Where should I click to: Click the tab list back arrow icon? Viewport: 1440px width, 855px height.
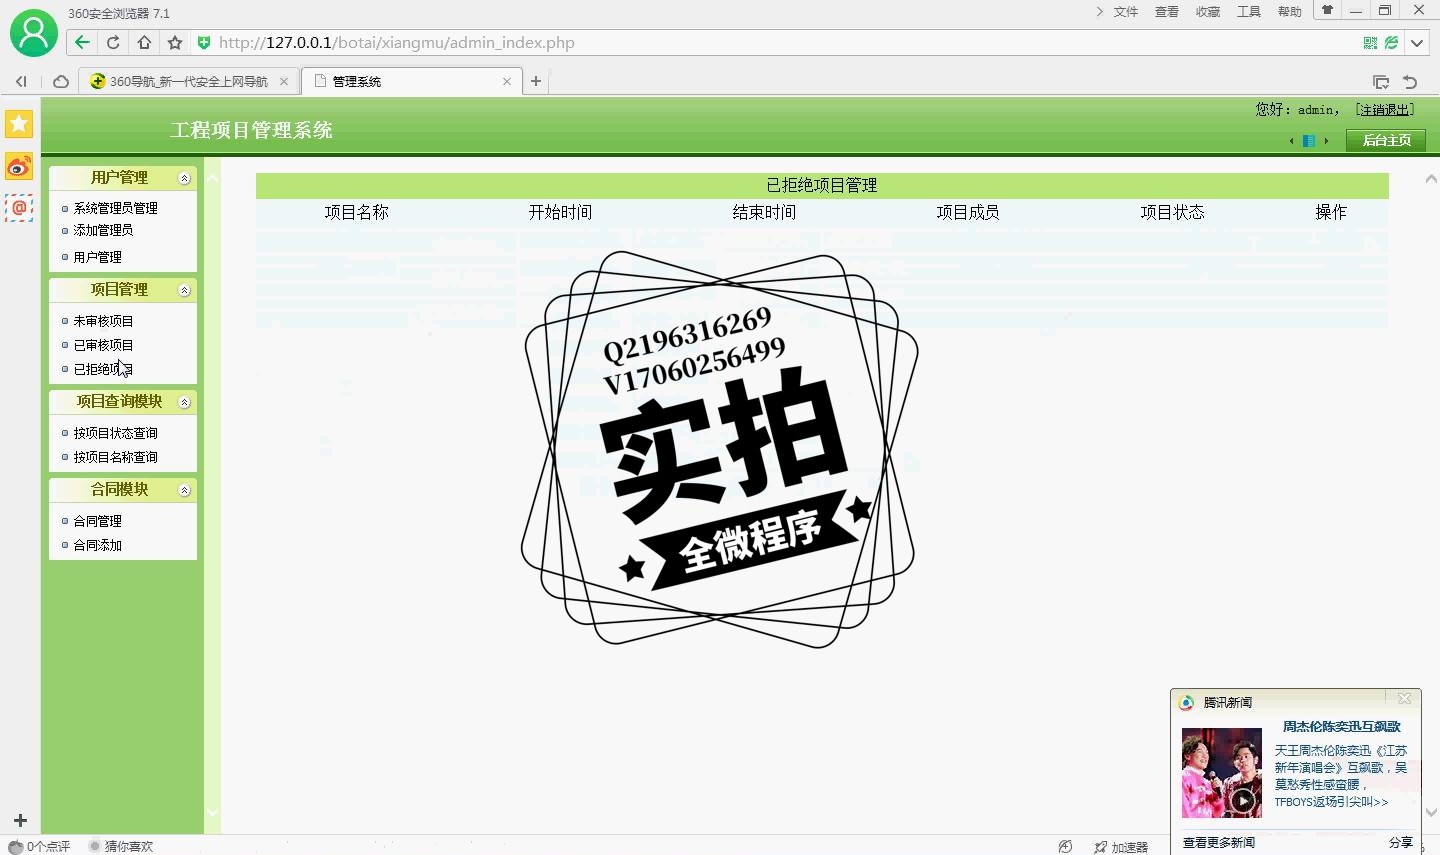21,82
